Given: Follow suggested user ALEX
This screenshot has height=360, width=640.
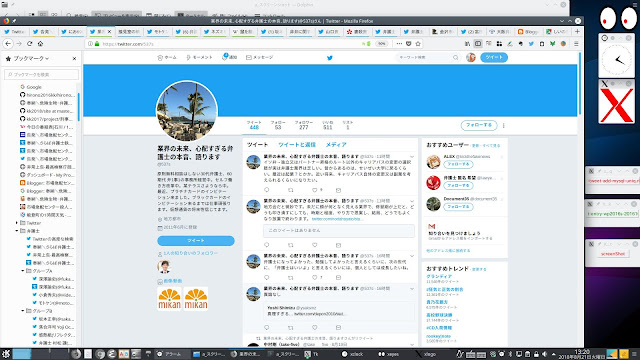Looking at the screenshot, I should tap(458, 164).
